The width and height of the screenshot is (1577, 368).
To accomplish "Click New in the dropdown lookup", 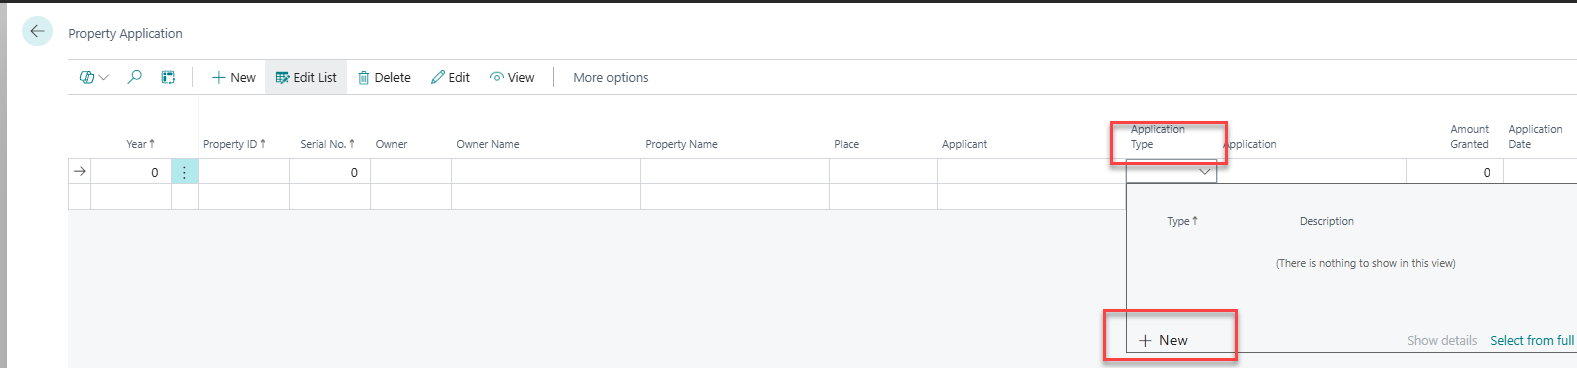I will [x=1164, y=340].
